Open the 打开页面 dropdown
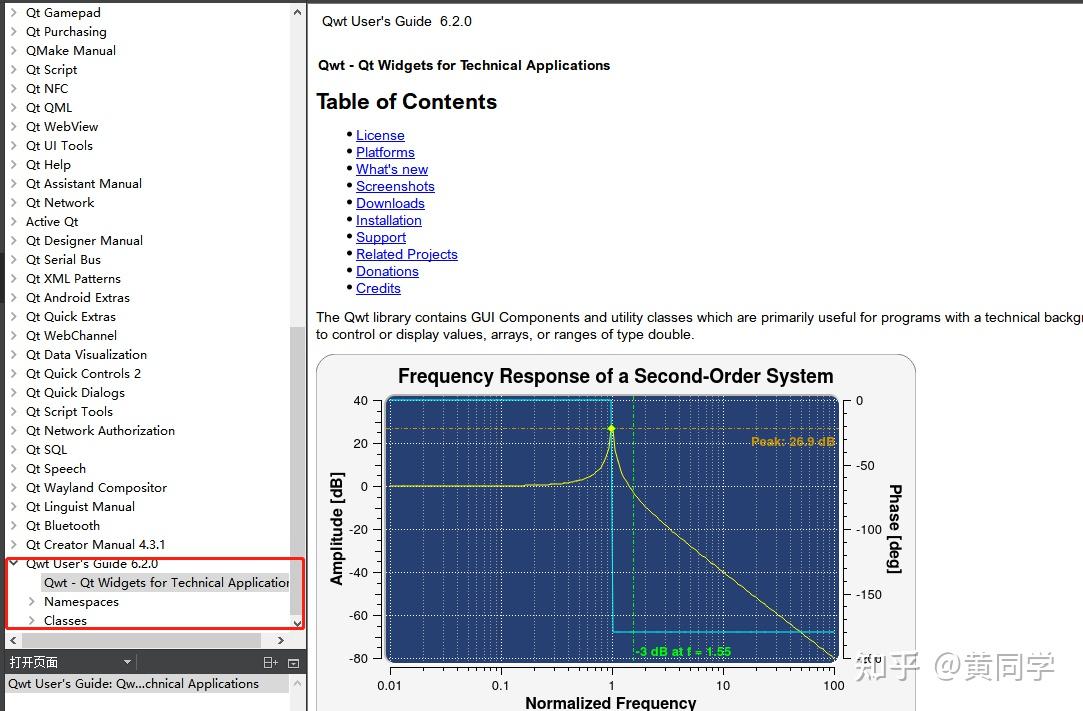 pos(127,662)
